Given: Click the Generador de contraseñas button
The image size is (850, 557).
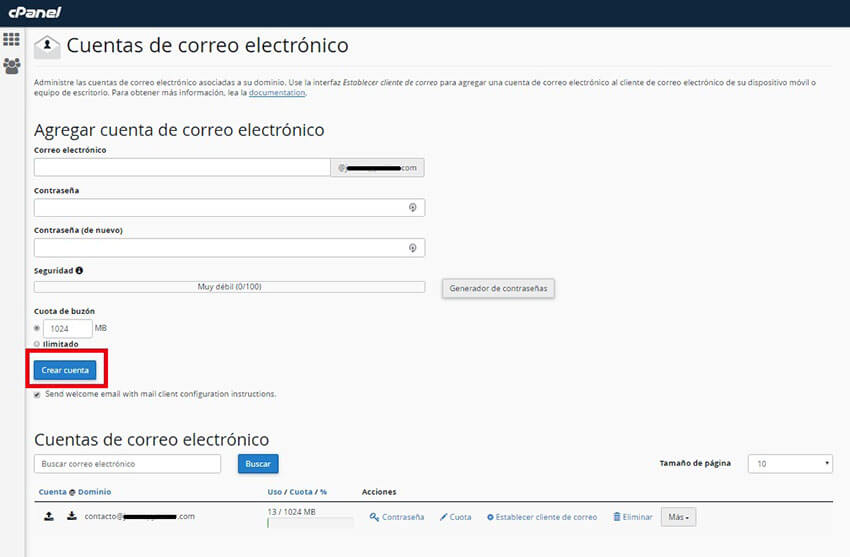Looking at the screenshot, I should (x=498, y=288).
